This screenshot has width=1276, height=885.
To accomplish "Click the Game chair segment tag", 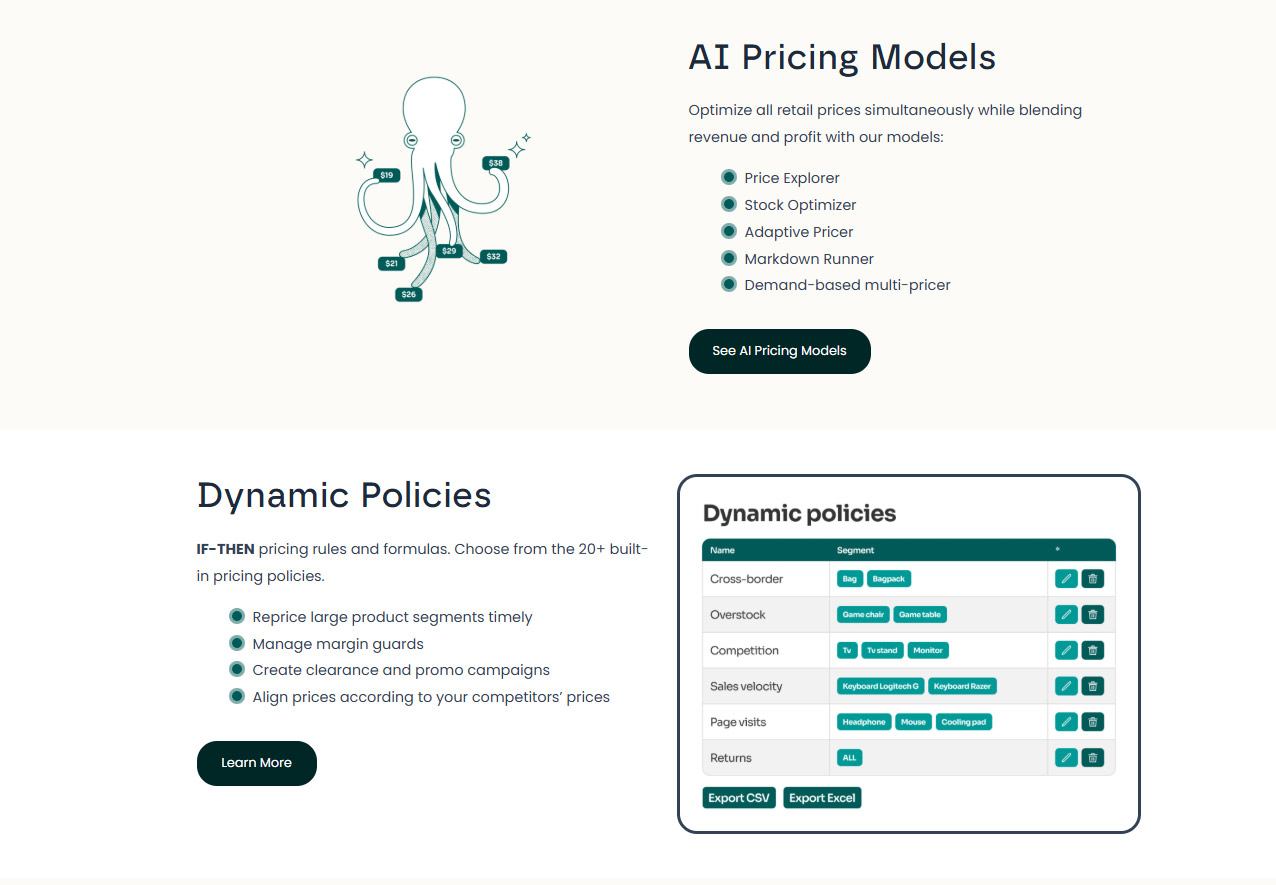I will [x=863, y=615].
